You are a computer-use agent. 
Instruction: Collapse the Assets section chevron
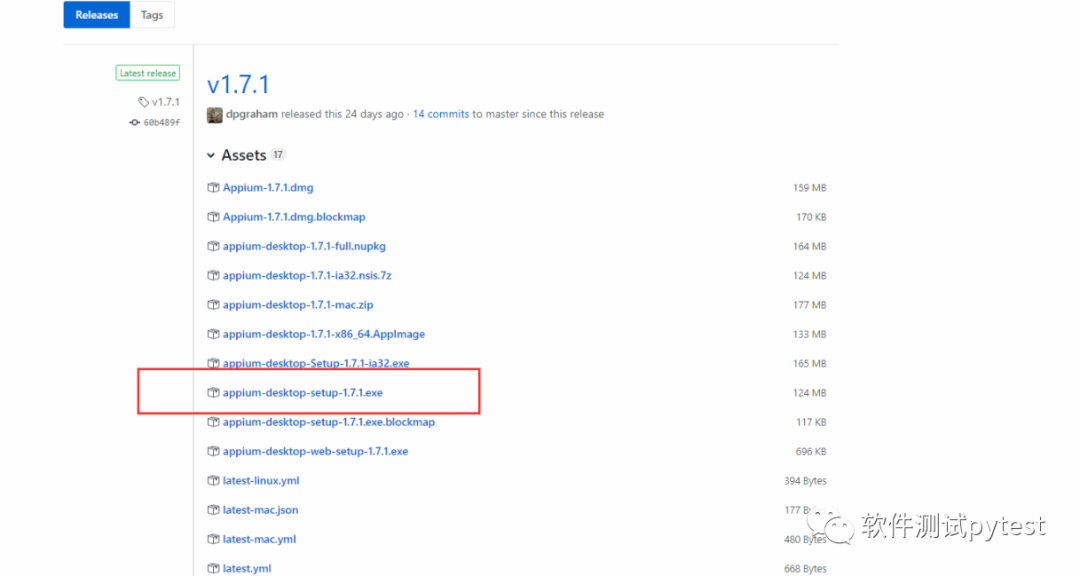point(211,156)
